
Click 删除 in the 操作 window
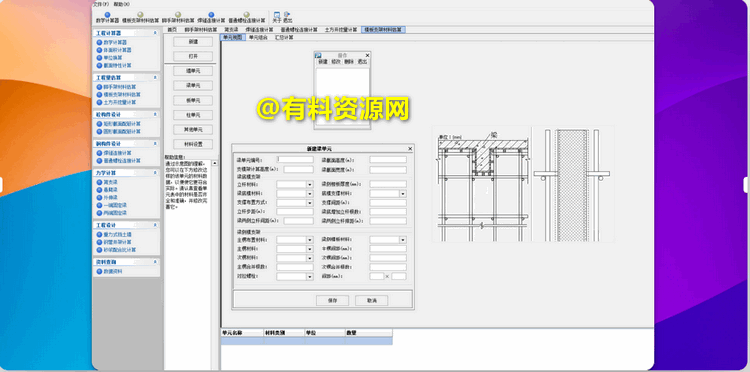pos(349,62)
